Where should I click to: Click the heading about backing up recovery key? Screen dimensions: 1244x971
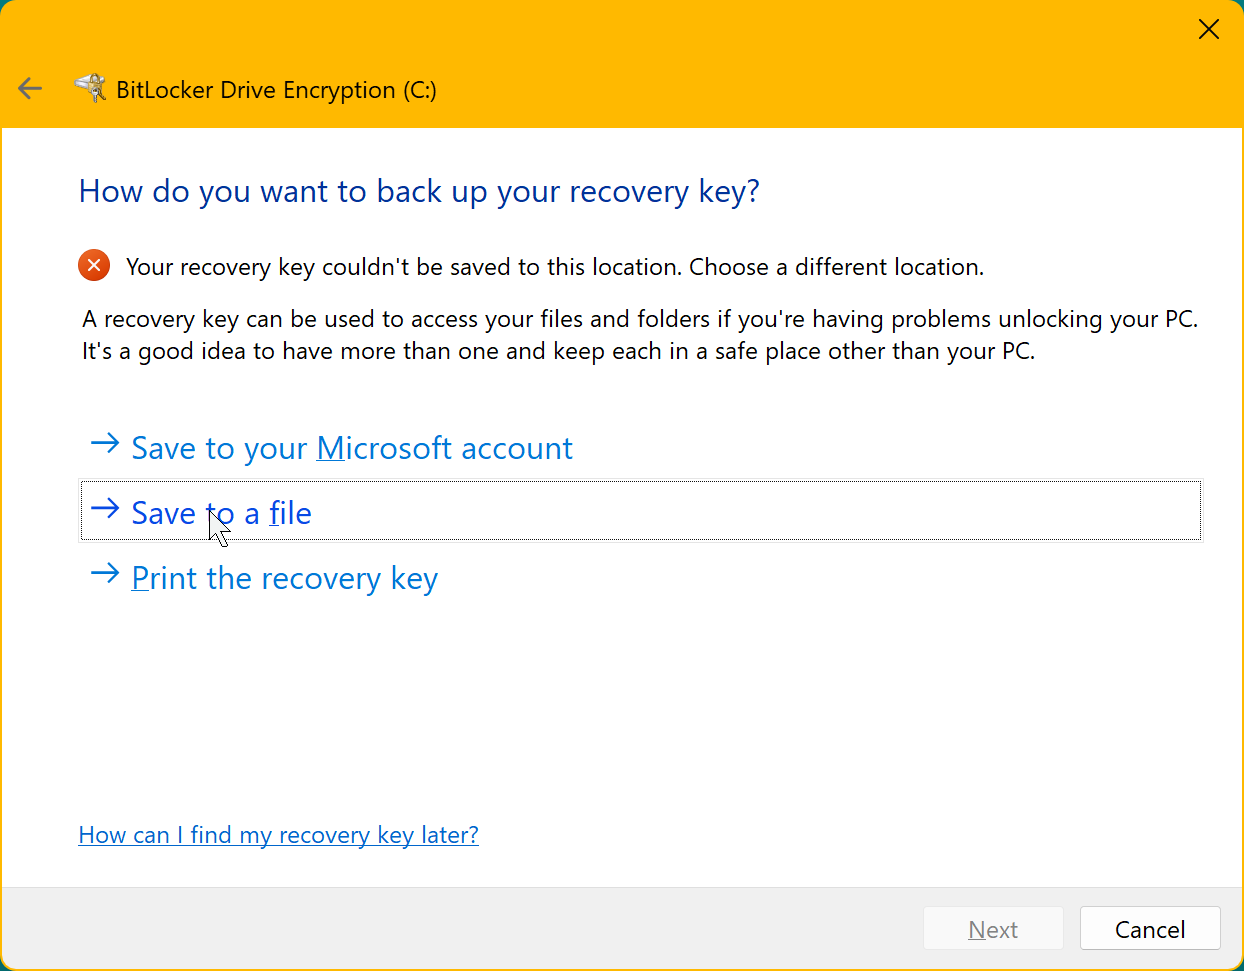[419, 191]
